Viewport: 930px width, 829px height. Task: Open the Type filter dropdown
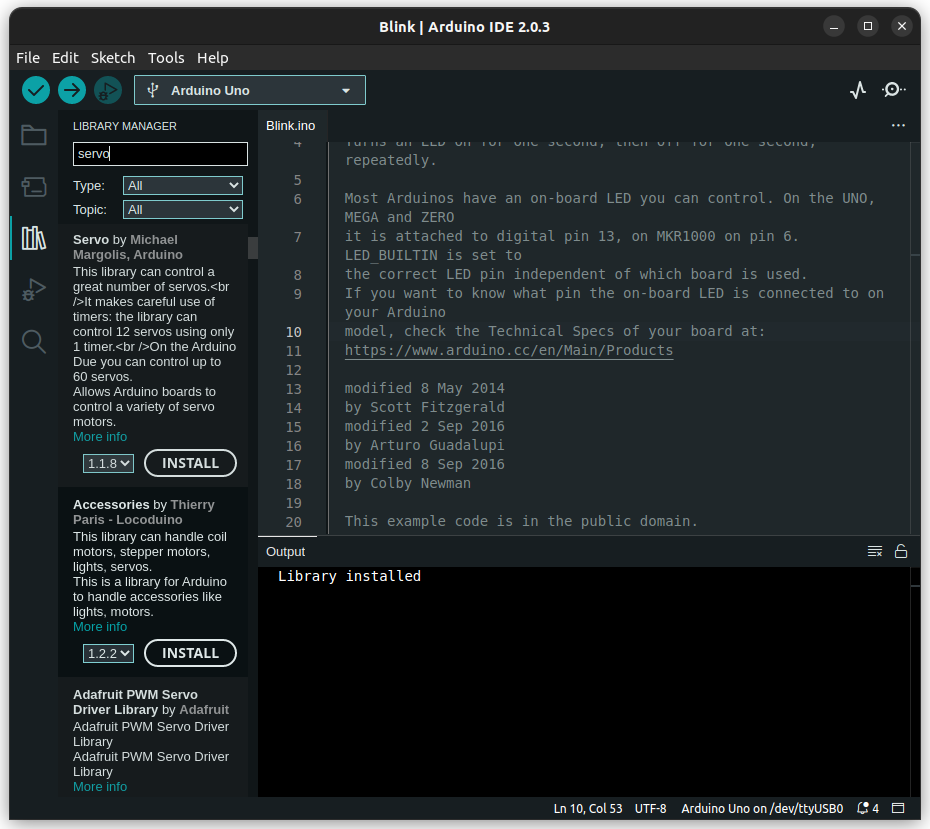coord(183,186)
